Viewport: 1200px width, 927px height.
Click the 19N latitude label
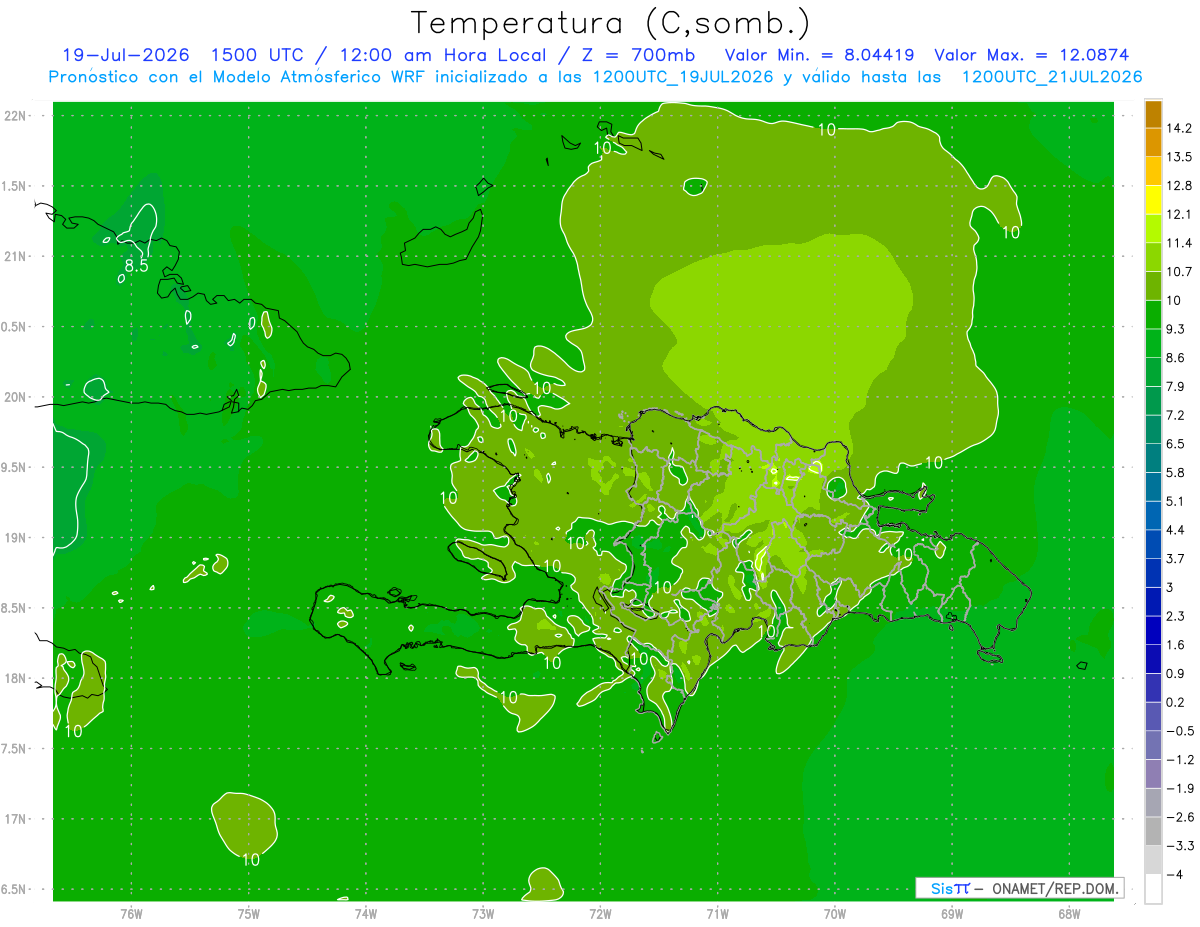tap(16, 538)
